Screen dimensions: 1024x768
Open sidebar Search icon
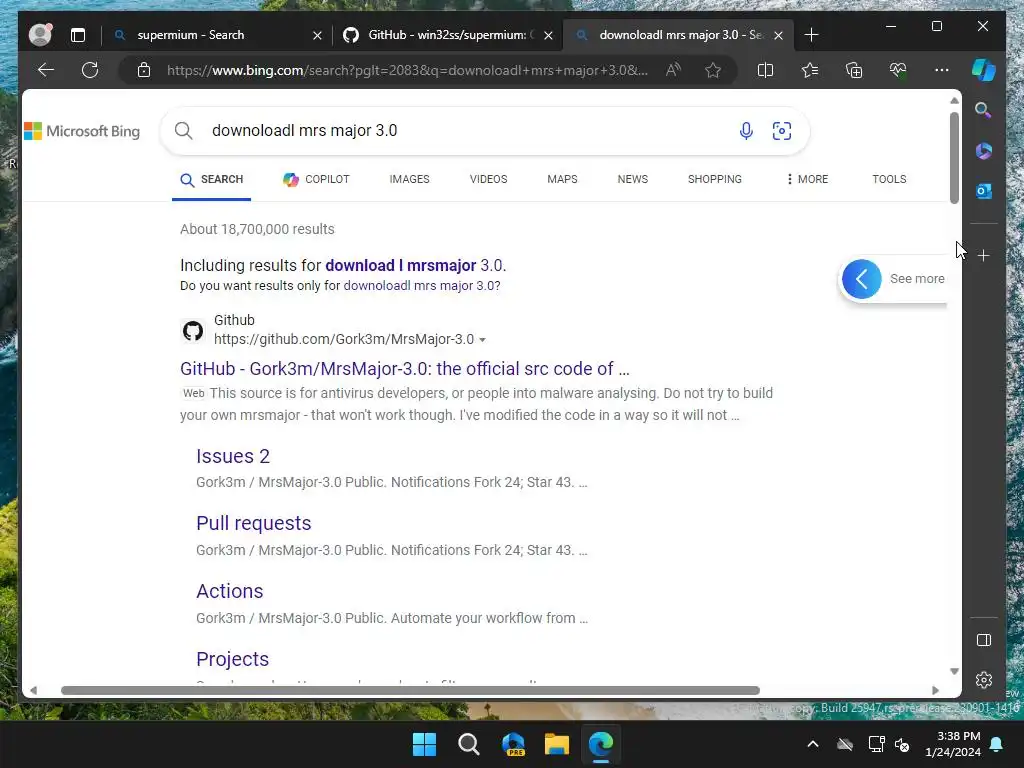click(984, 110)
